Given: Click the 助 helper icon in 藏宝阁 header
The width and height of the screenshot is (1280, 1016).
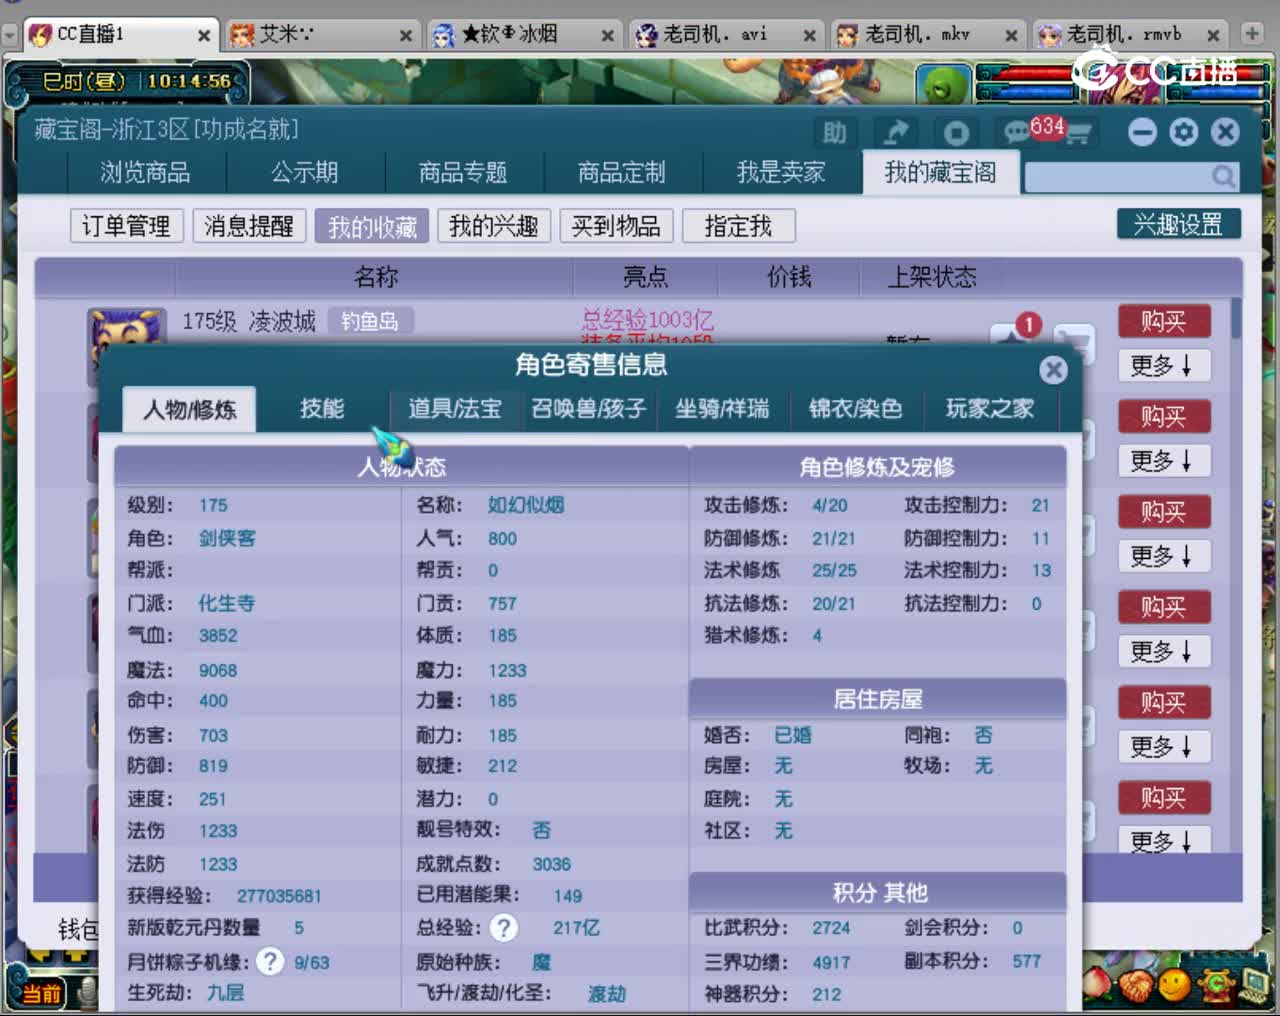Looking at the screenshot, I should coord(834,132).
